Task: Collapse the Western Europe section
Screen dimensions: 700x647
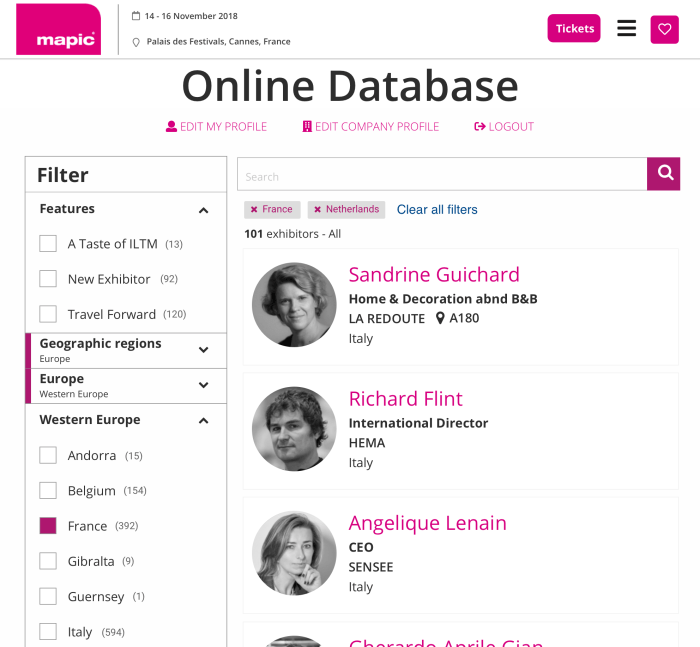Action: [x=203, y=421]
